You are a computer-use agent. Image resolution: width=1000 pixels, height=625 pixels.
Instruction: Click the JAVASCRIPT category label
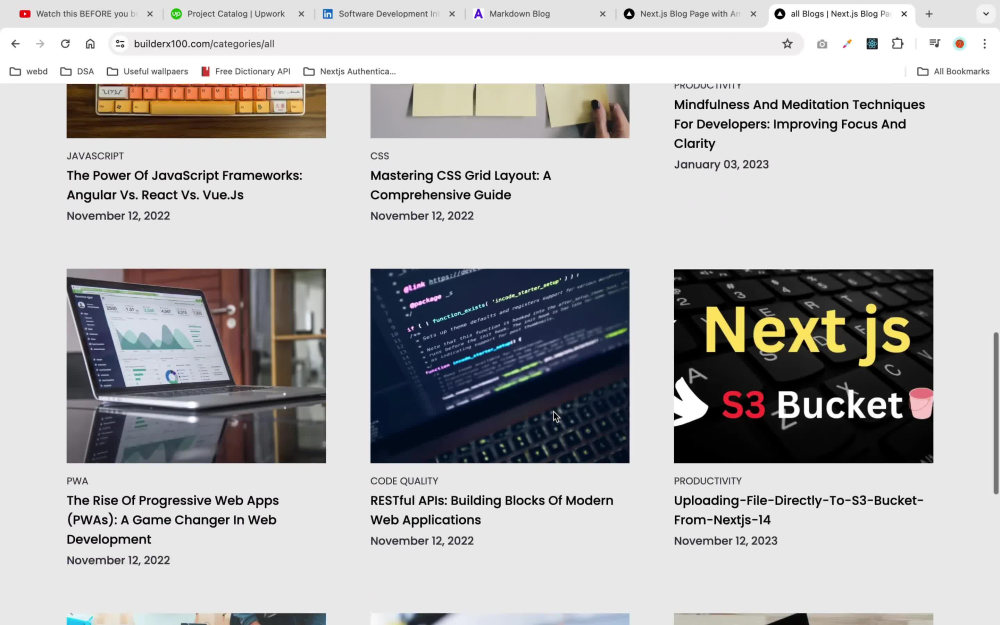pos(95,156)
